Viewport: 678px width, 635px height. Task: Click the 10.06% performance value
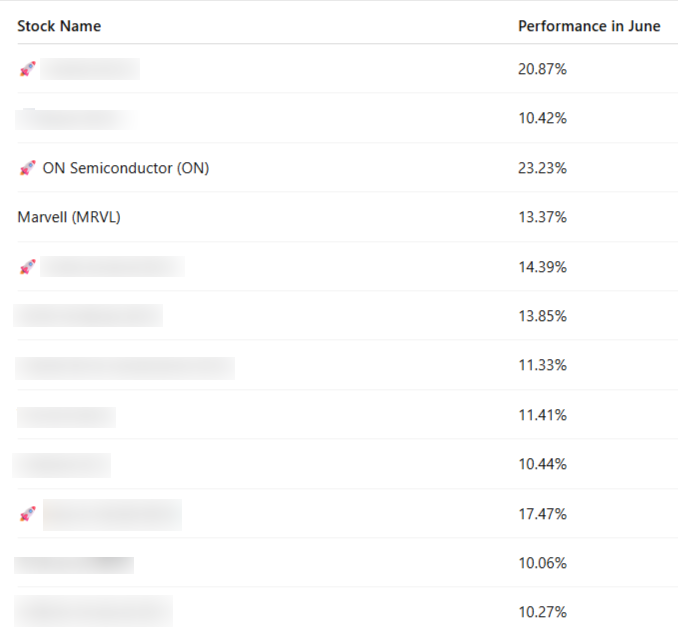[x=542, y=563]
